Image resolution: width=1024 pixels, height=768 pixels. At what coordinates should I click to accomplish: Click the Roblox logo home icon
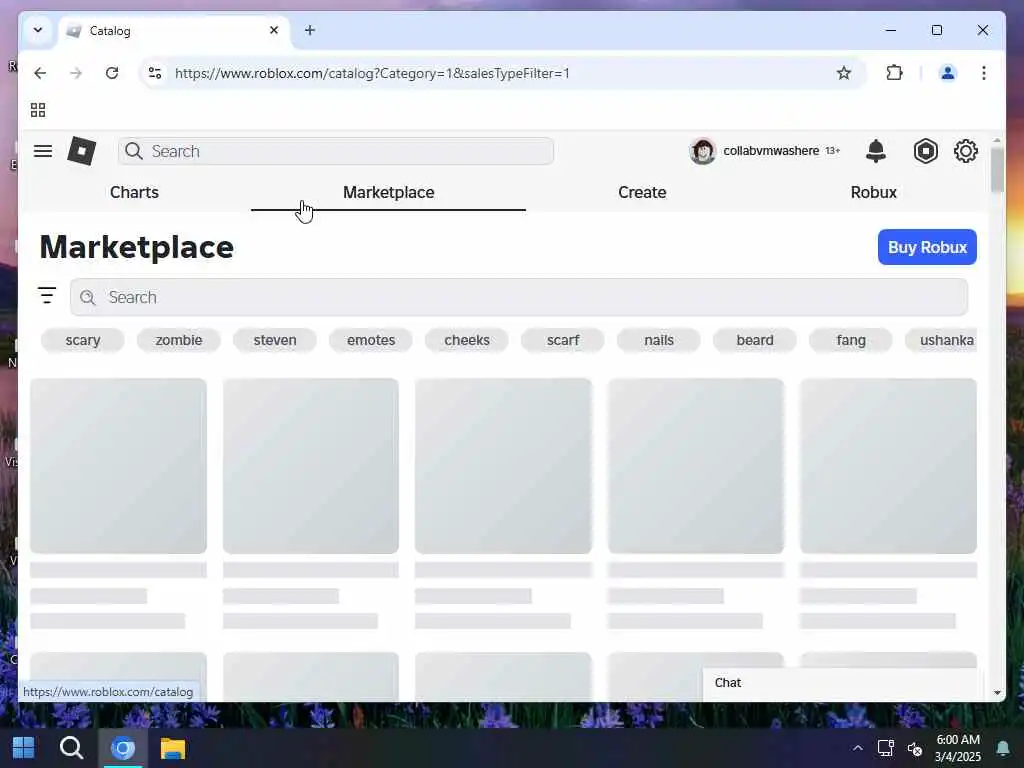(82, 151)
